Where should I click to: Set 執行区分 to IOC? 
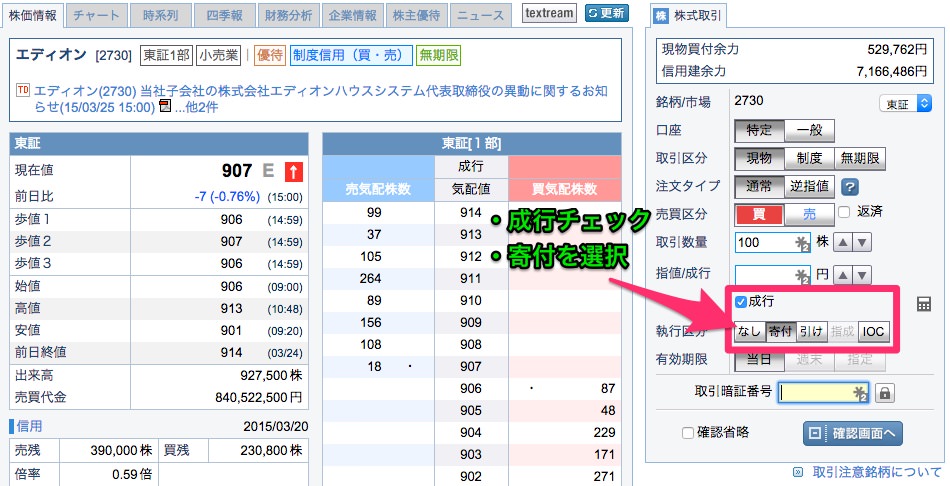click(x=874, y=331)
